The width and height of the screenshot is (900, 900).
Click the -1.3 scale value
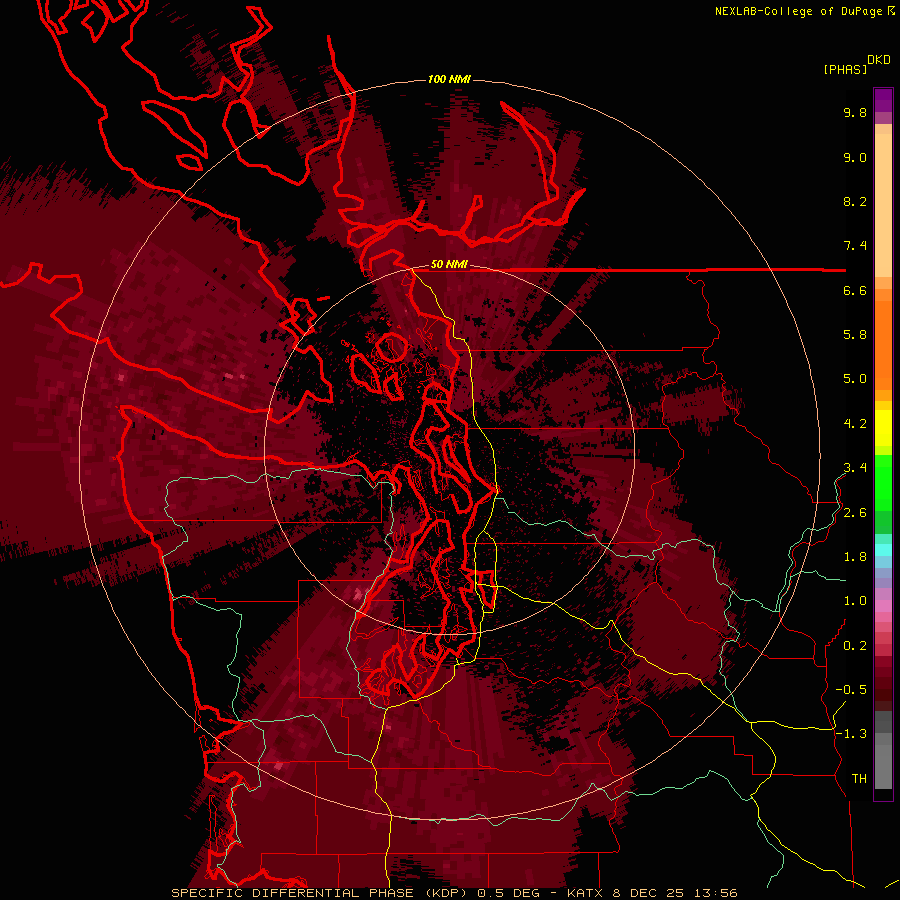click(851, 734)
